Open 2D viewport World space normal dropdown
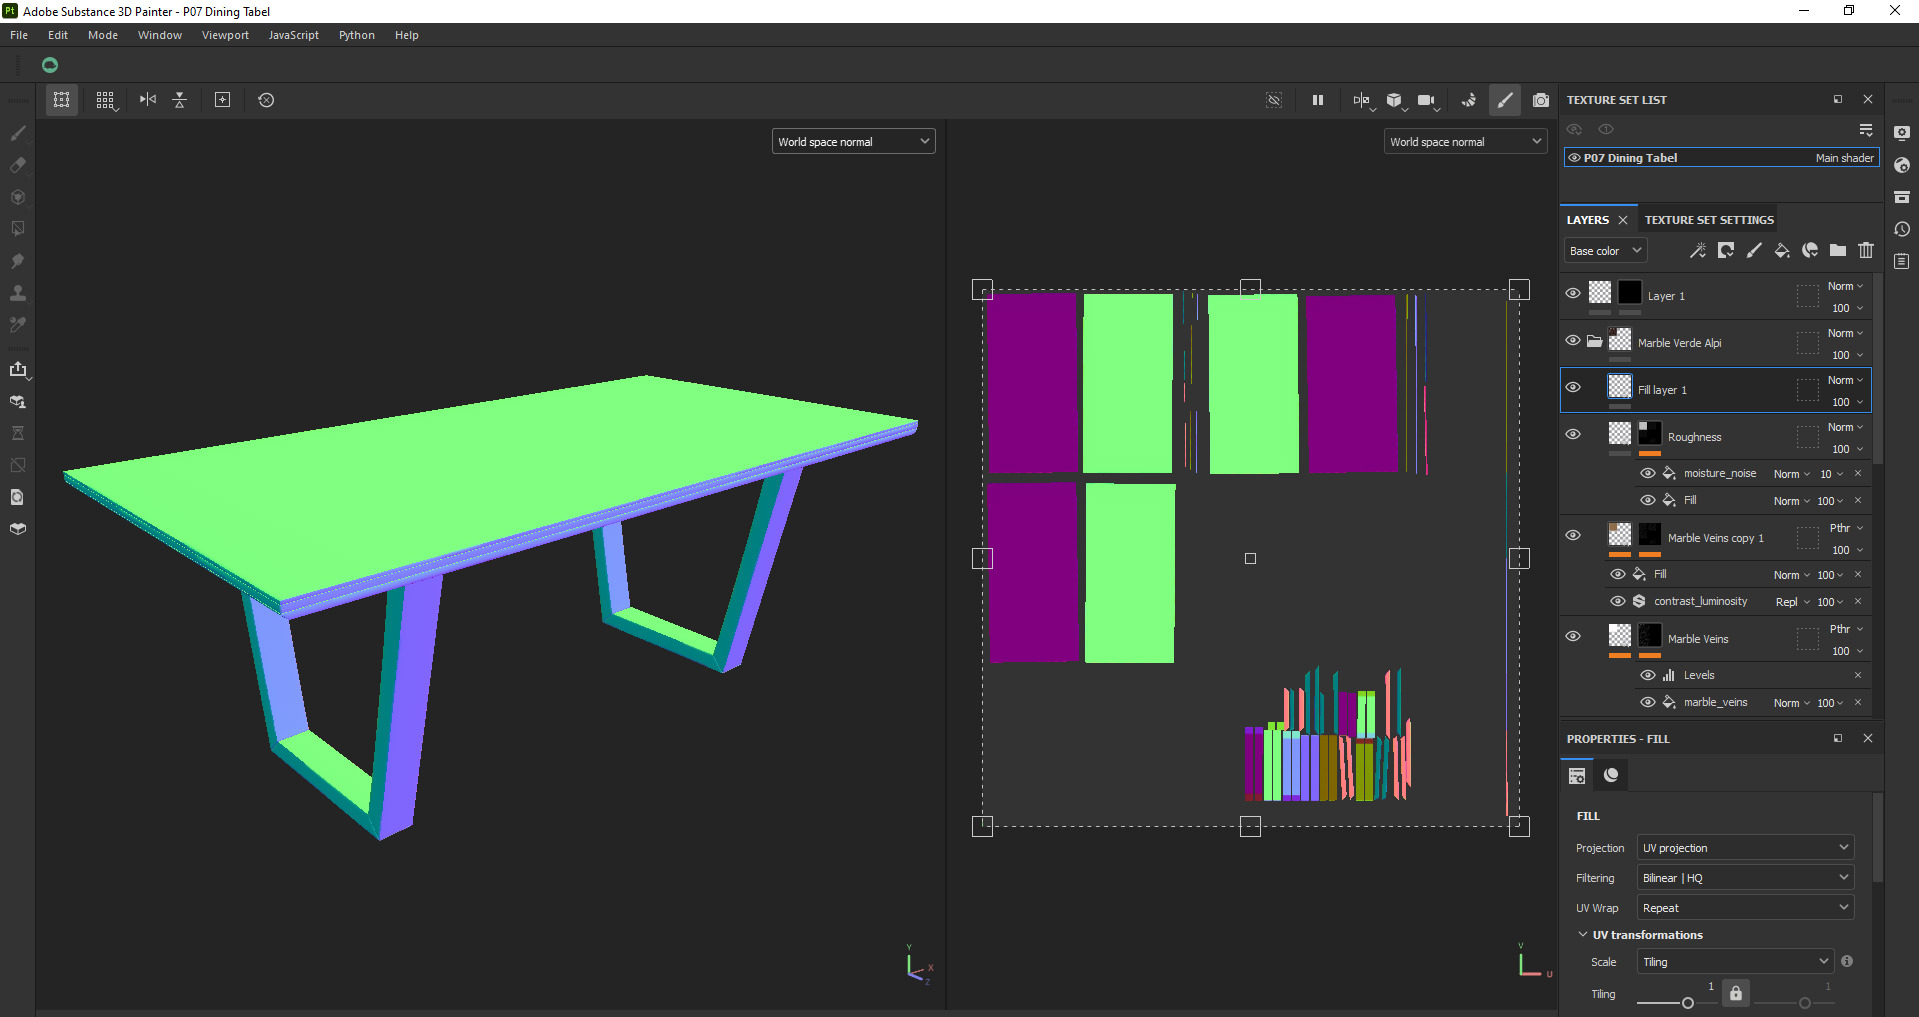The image size is (1919, 1017). click(1465, 142)
